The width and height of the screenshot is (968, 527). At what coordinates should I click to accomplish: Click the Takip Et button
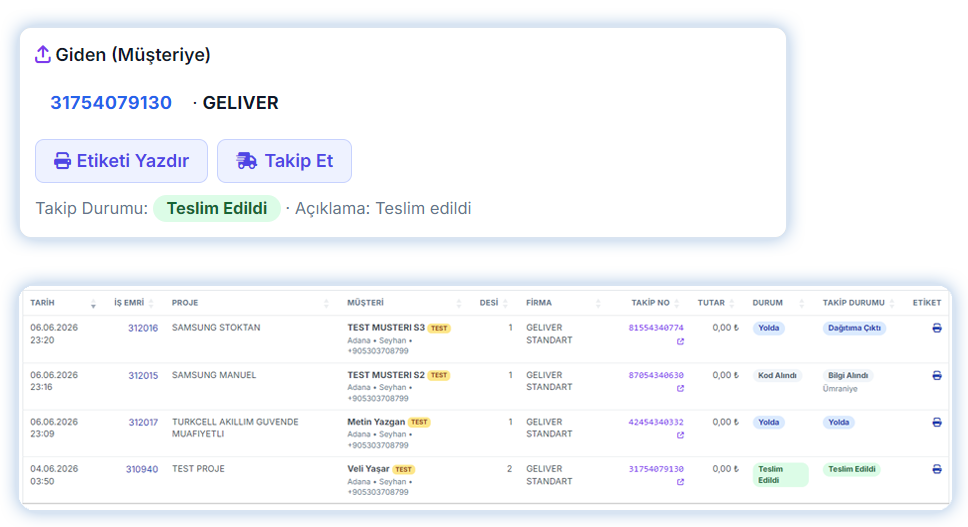285,161
